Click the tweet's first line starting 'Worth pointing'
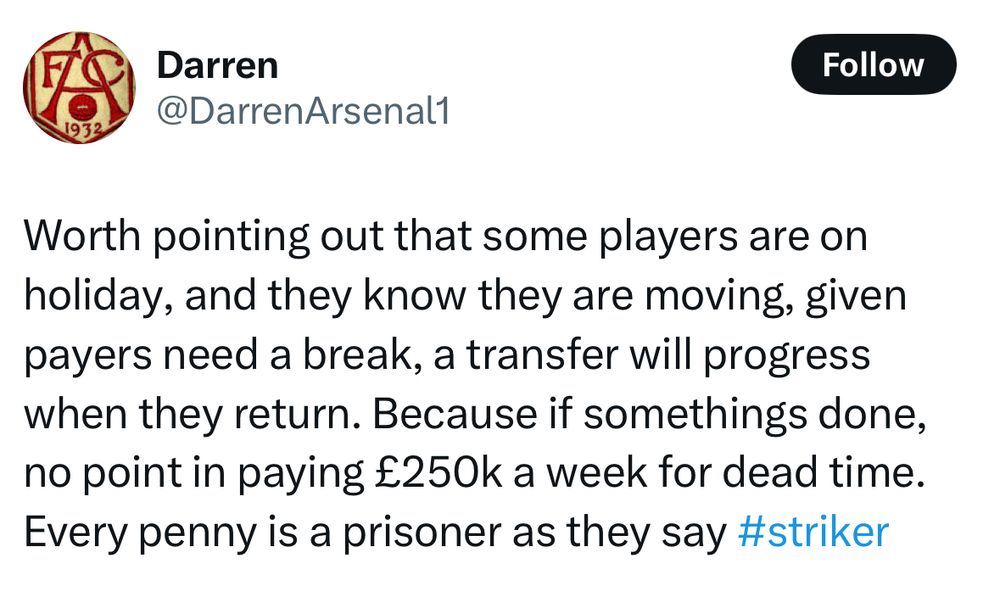 pyautogui.click(x=445, y=237)
